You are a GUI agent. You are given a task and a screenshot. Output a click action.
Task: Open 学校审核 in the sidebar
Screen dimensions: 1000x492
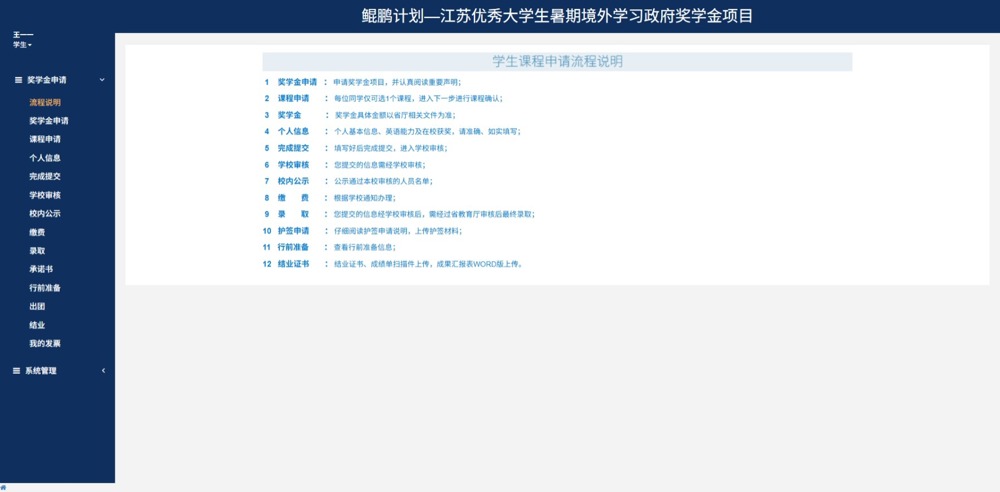pyautogui.click(x=45, y=195)
